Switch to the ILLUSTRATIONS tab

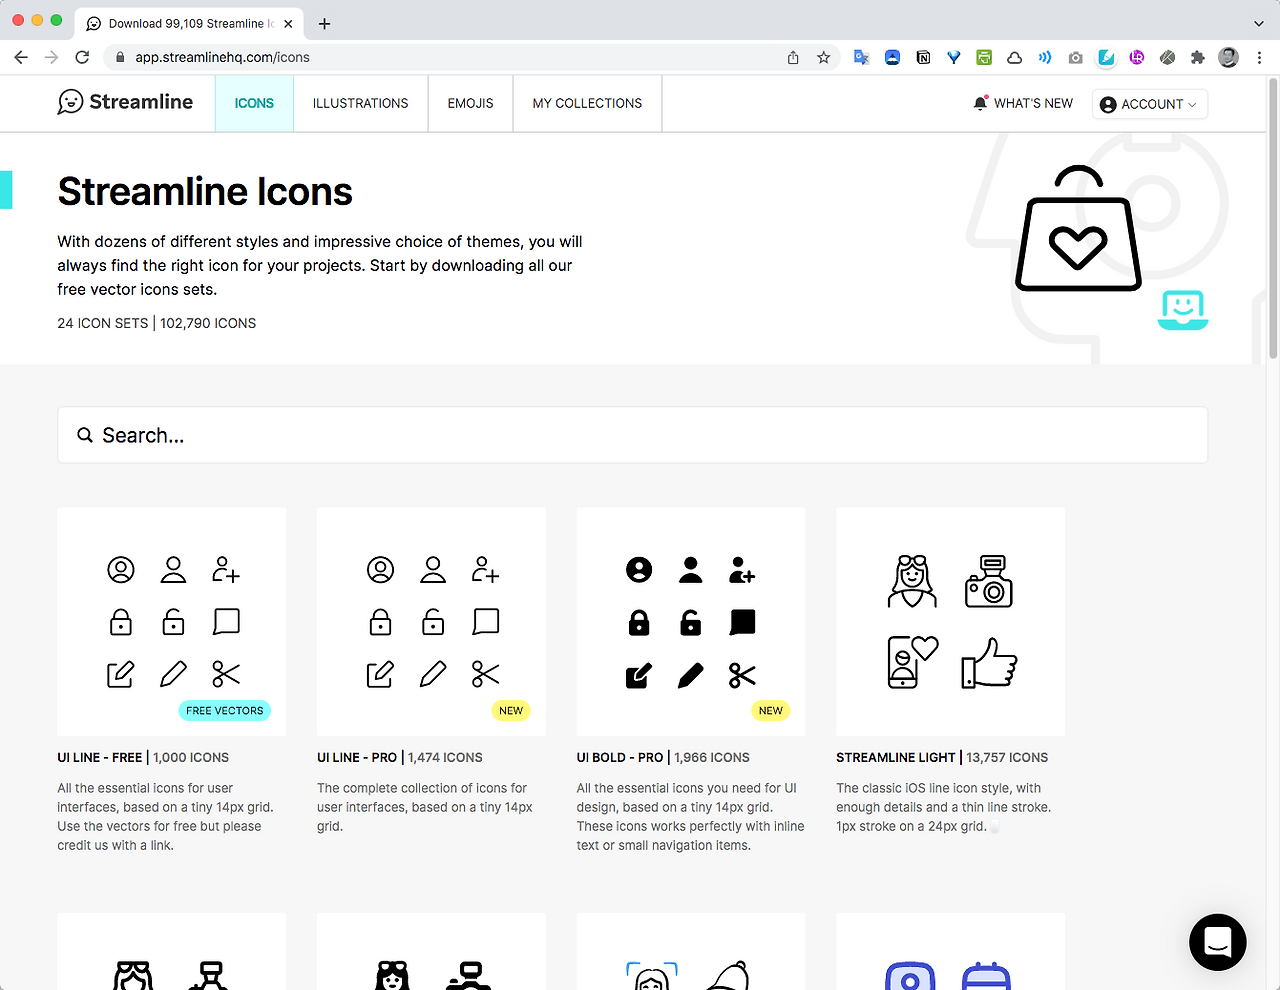[x=360, y=103]
